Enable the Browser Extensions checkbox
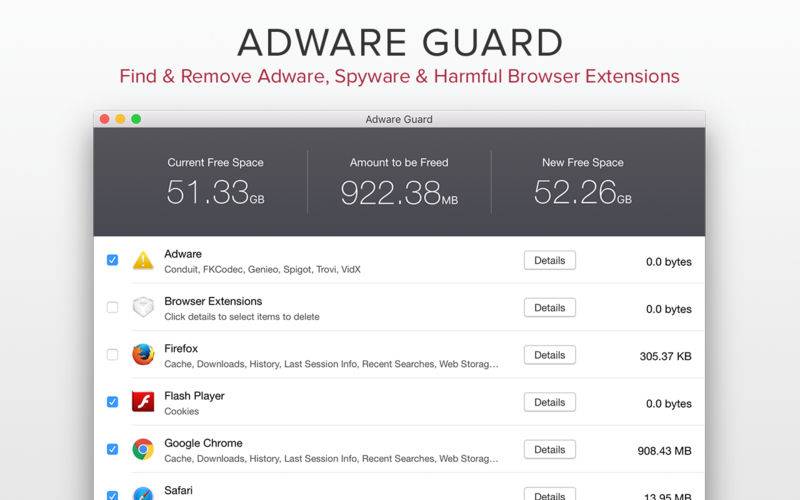The width and height of the screenshot is (800, 500). tap(112, 307)
